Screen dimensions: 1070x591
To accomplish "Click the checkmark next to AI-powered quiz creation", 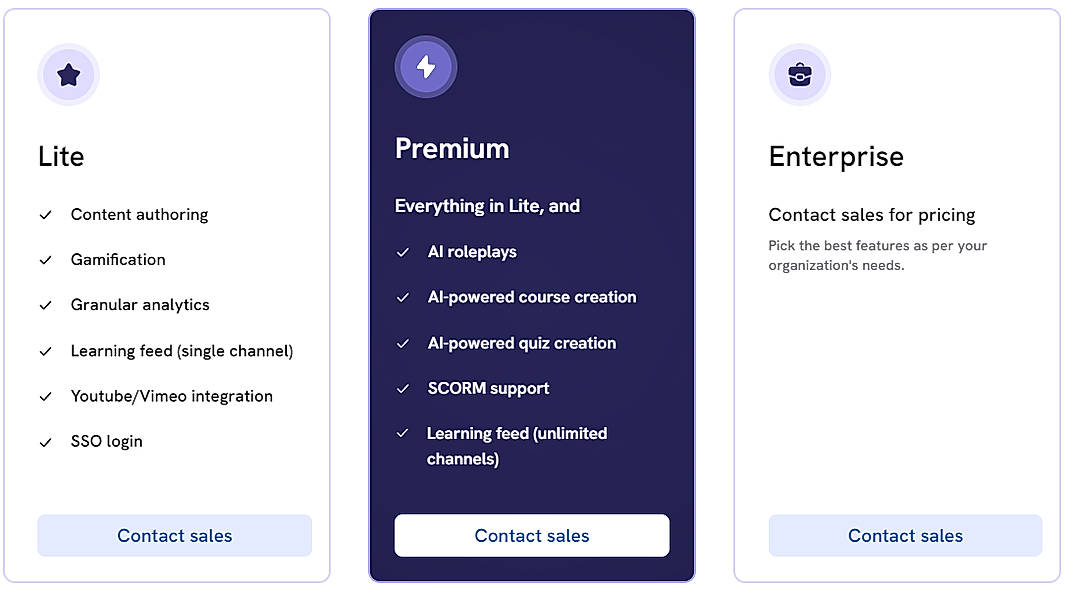I will coord(403,343).
